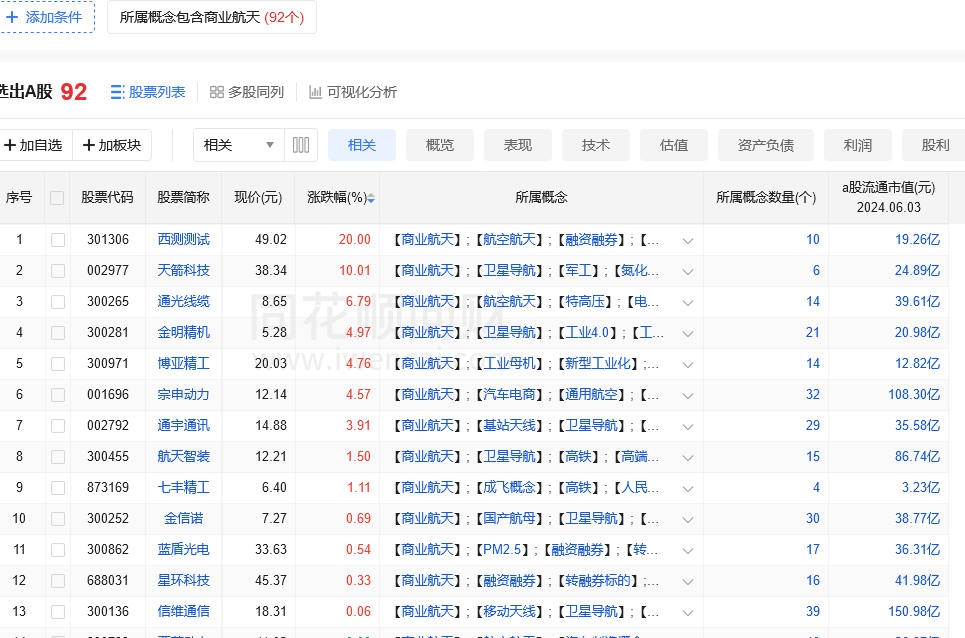This screenshot has width=965, height=638.
Task: Click market value 108.30亿
Action: 914,394
